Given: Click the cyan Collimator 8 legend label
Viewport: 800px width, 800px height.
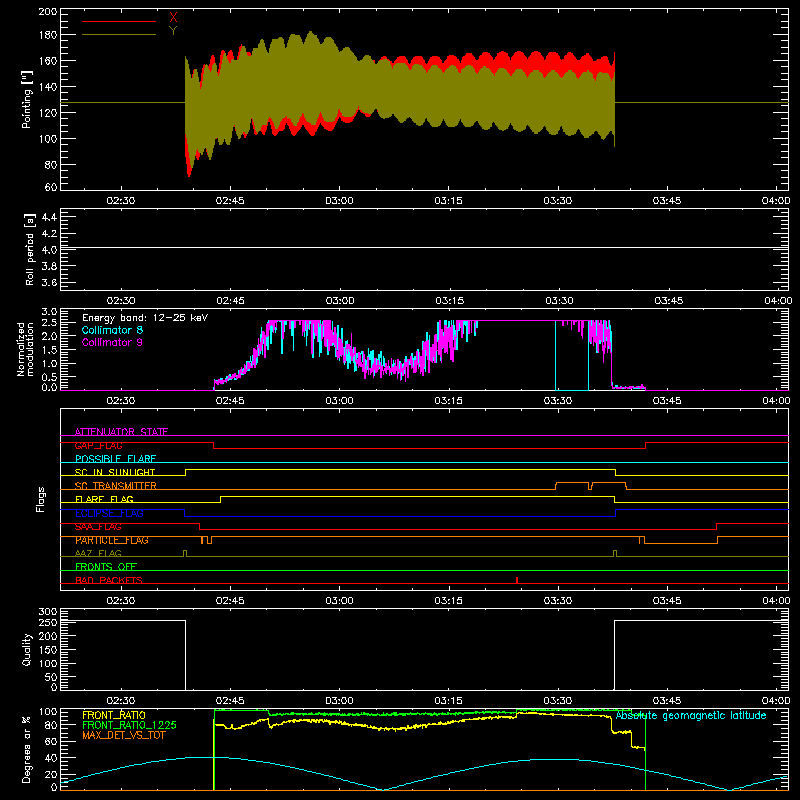Looking at the screenshot, I should tap(112, 330).
